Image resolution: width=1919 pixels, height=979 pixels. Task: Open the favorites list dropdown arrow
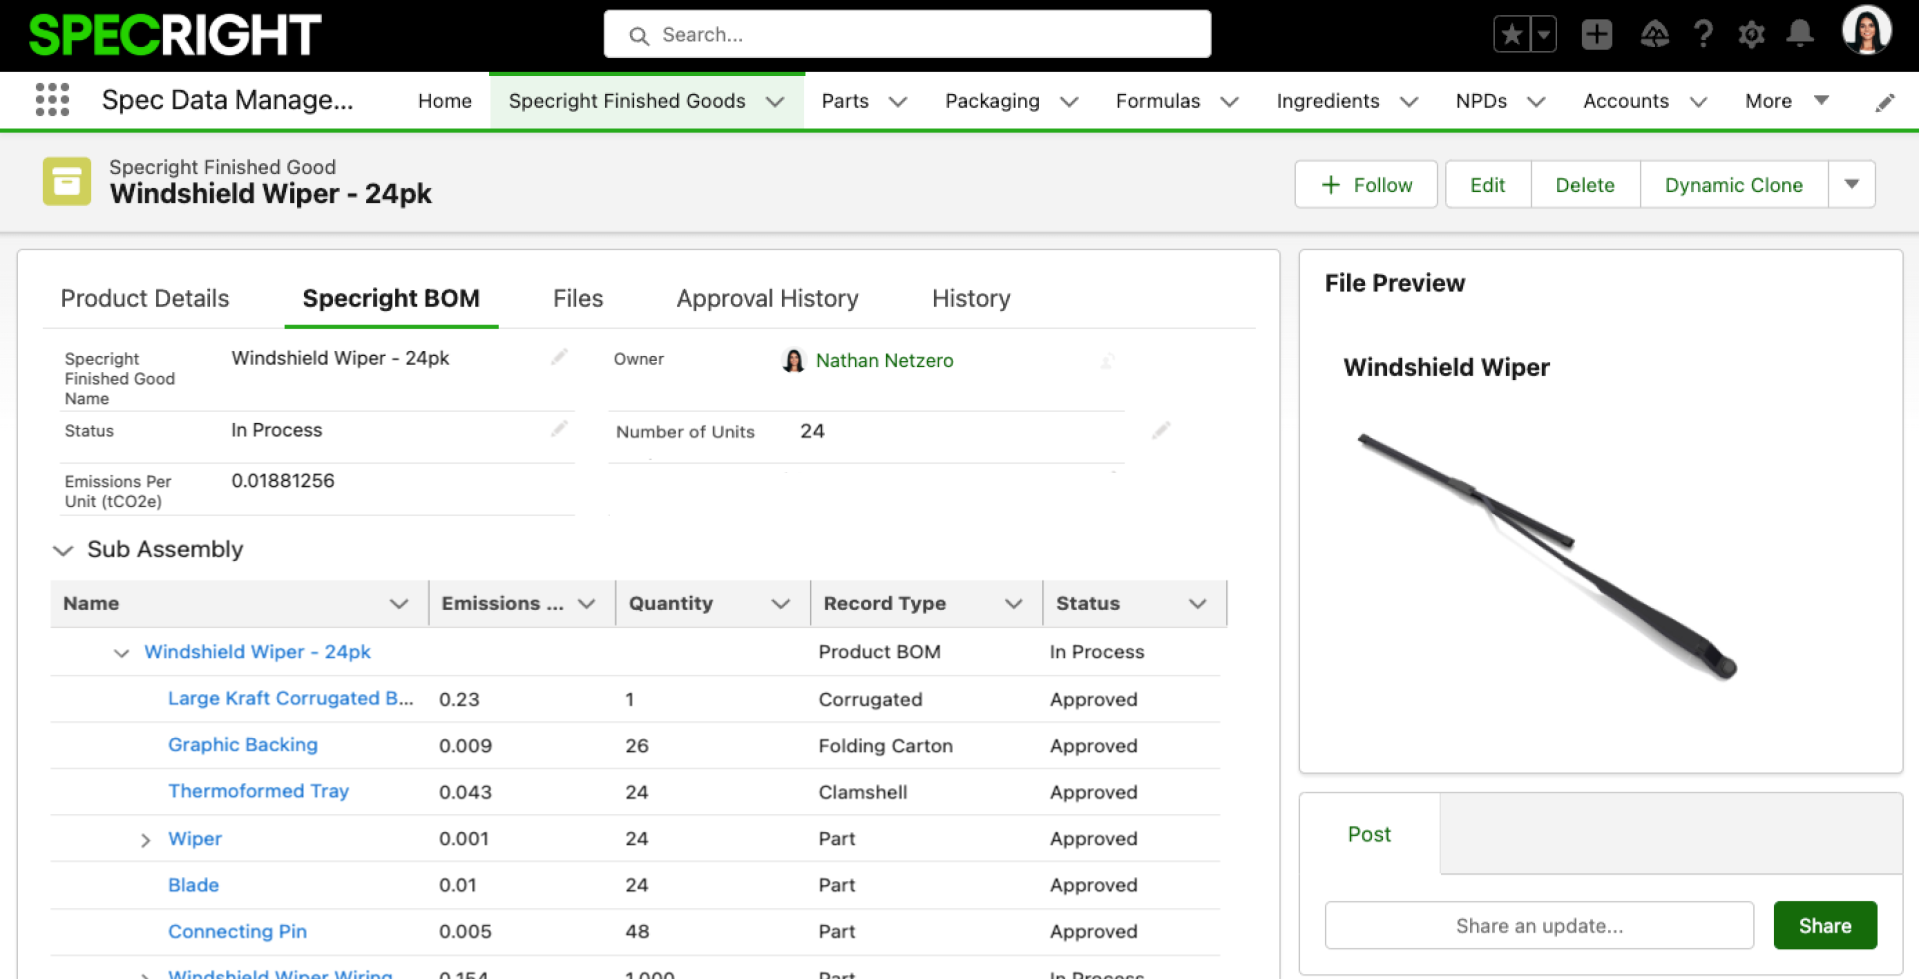[1544, 35]
